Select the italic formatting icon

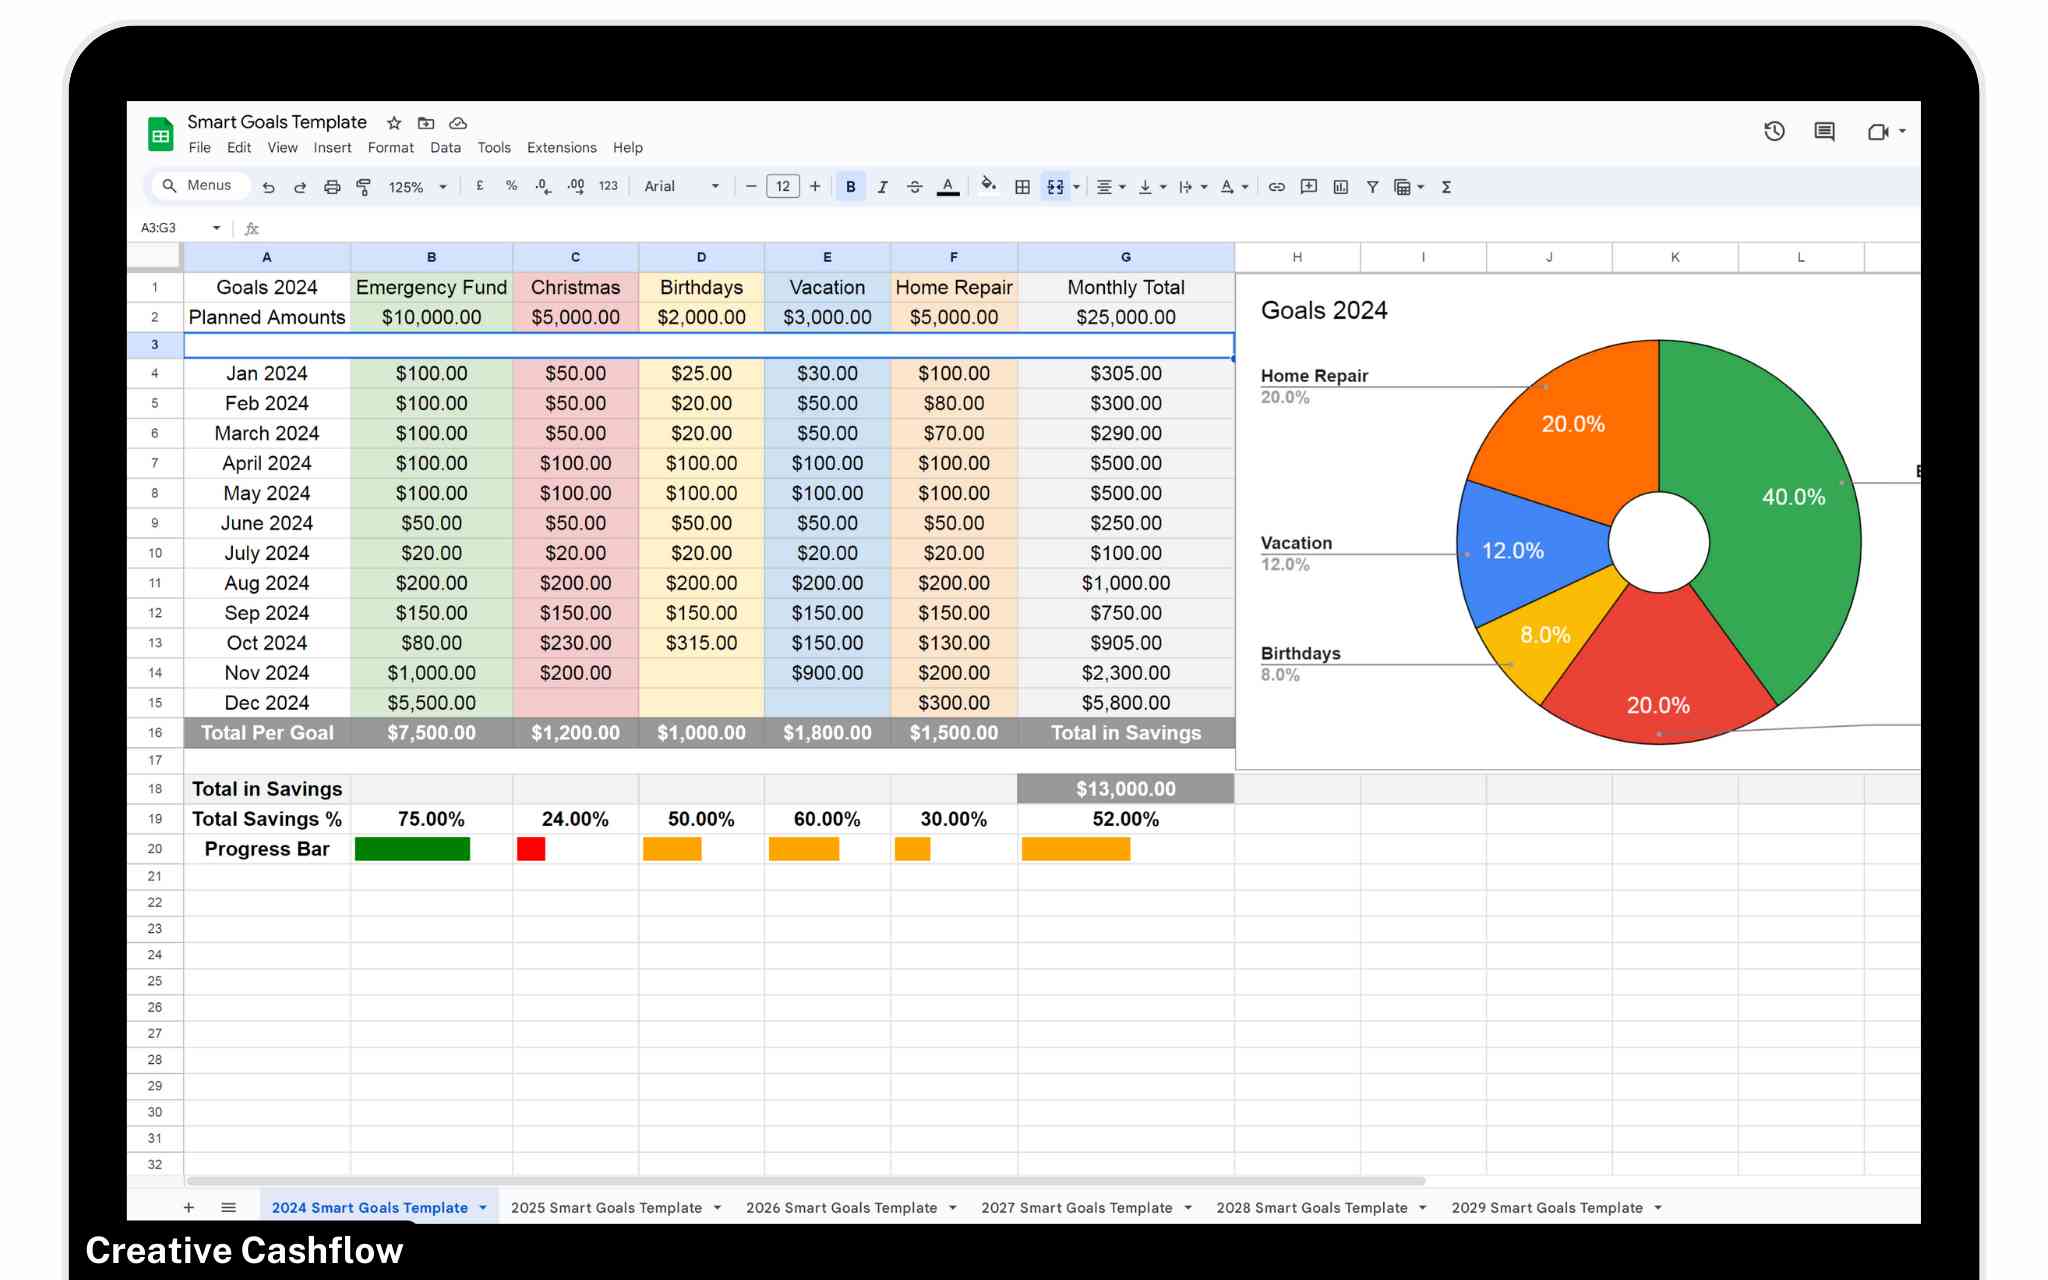click(880, 187)
